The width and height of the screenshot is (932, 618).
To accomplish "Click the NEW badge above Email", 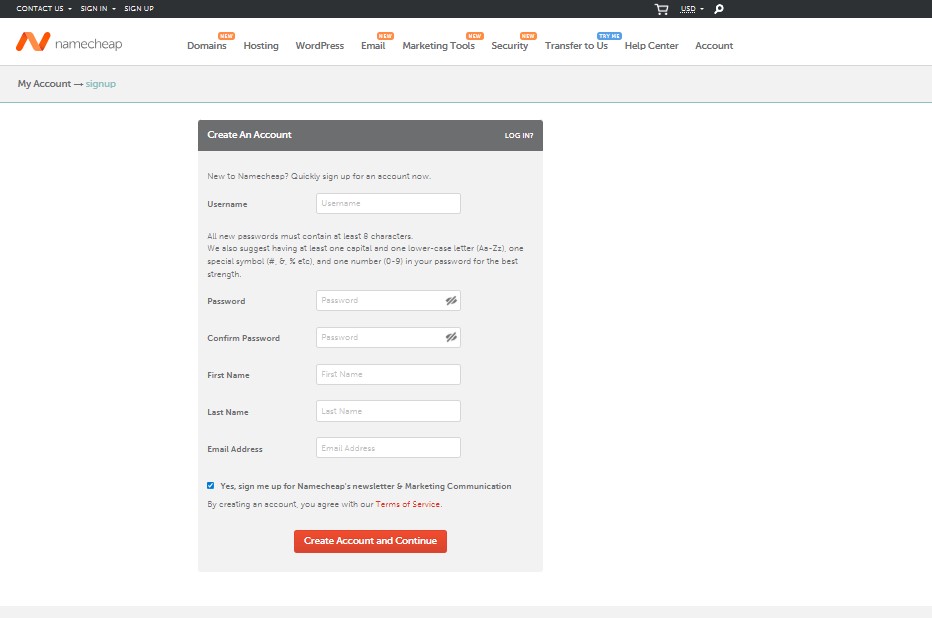I will [385, 36].
